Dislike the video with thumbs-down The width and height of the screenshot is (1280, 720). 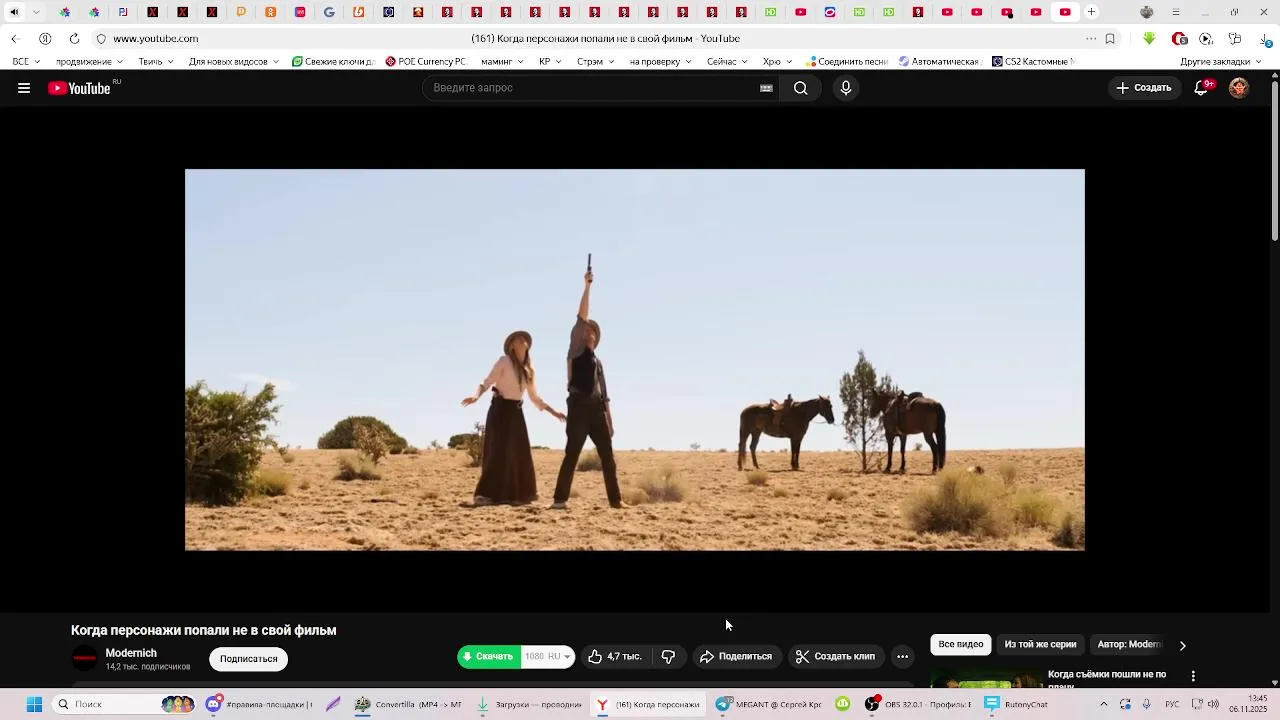point(669,657)
